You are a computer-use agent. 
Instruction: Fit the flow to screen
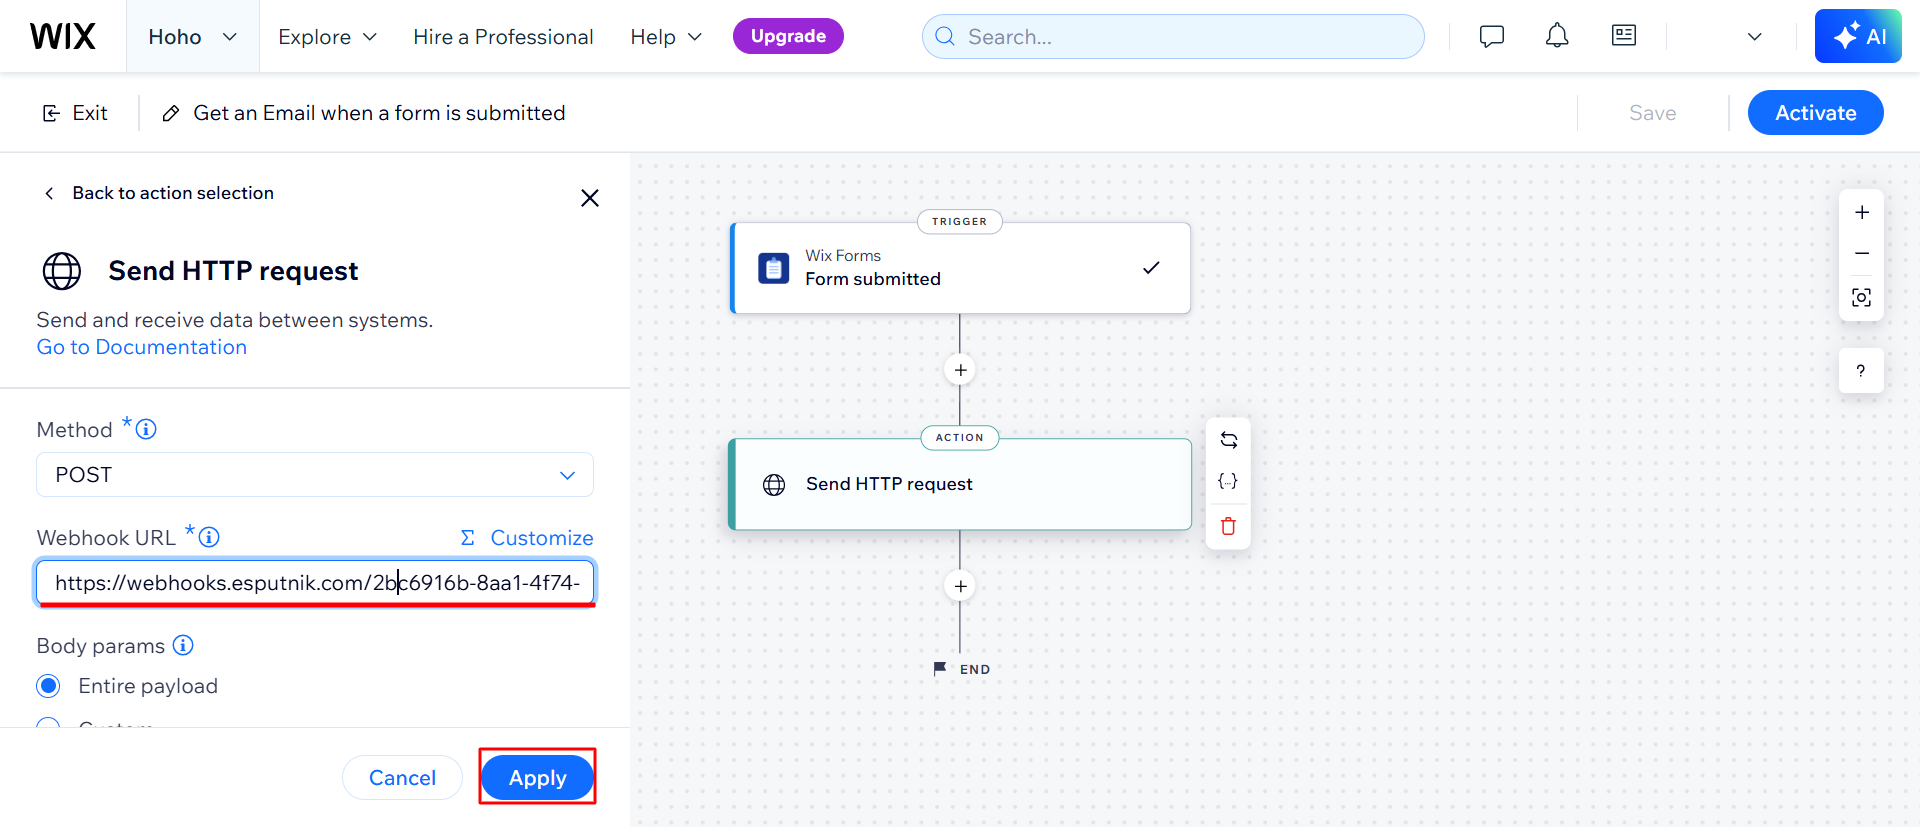[x=1862, y=298]
